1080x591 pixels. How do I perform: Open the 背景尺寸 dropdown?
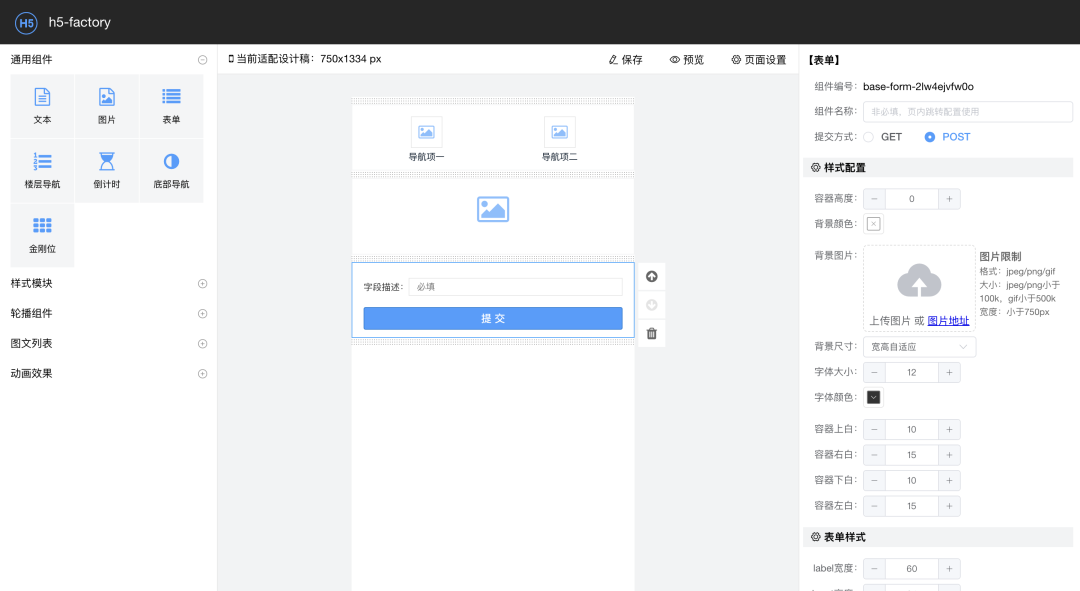pos(919,347)
